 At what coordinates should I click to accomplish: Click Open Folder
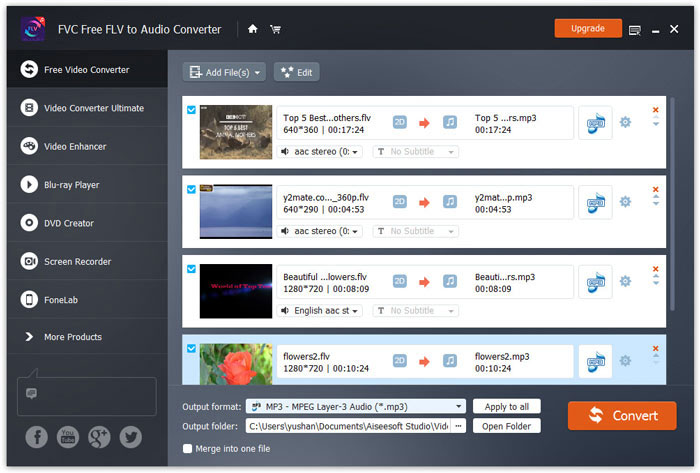(507, 426)
